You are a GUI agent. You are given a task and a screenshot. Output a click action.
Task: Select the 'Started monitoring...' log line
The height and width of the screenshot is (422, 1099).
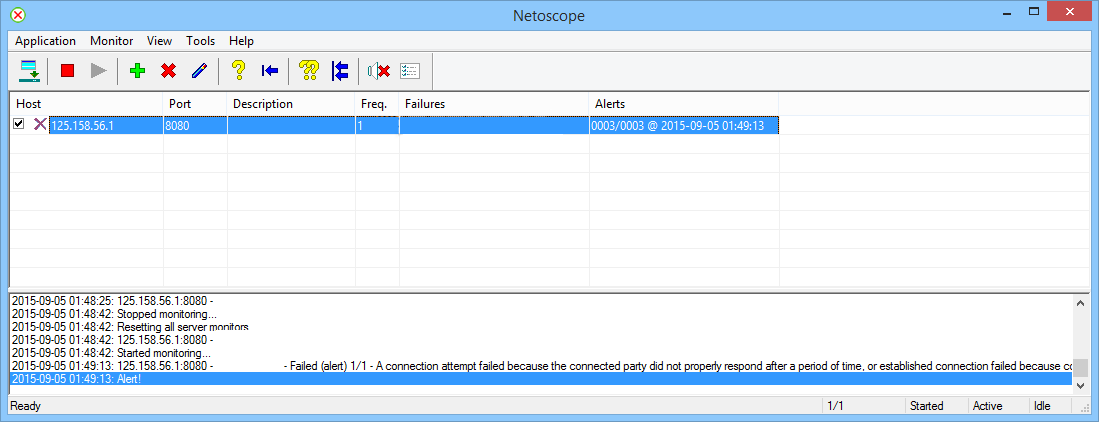541,353
